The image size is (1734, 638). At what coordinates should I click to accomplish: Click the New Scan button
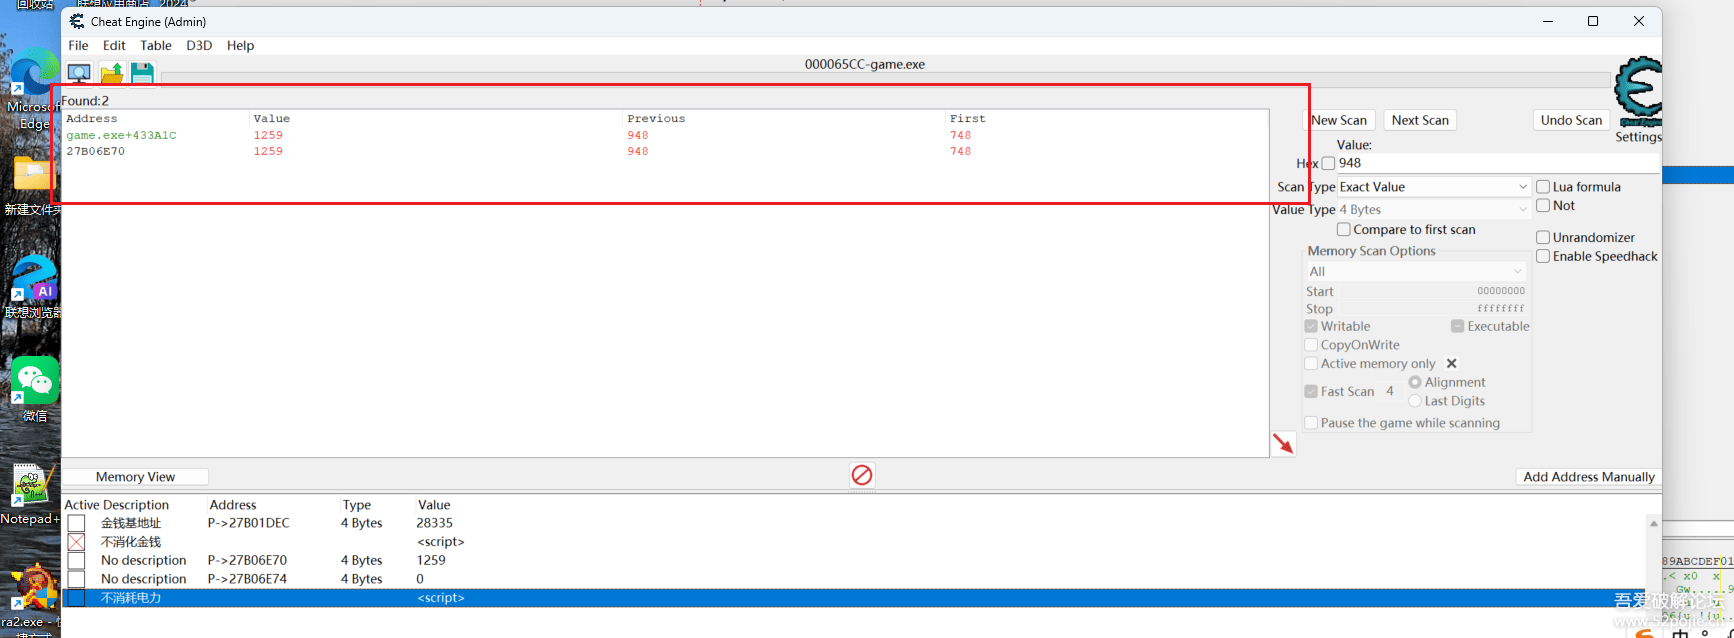(x=1339, y=120)
